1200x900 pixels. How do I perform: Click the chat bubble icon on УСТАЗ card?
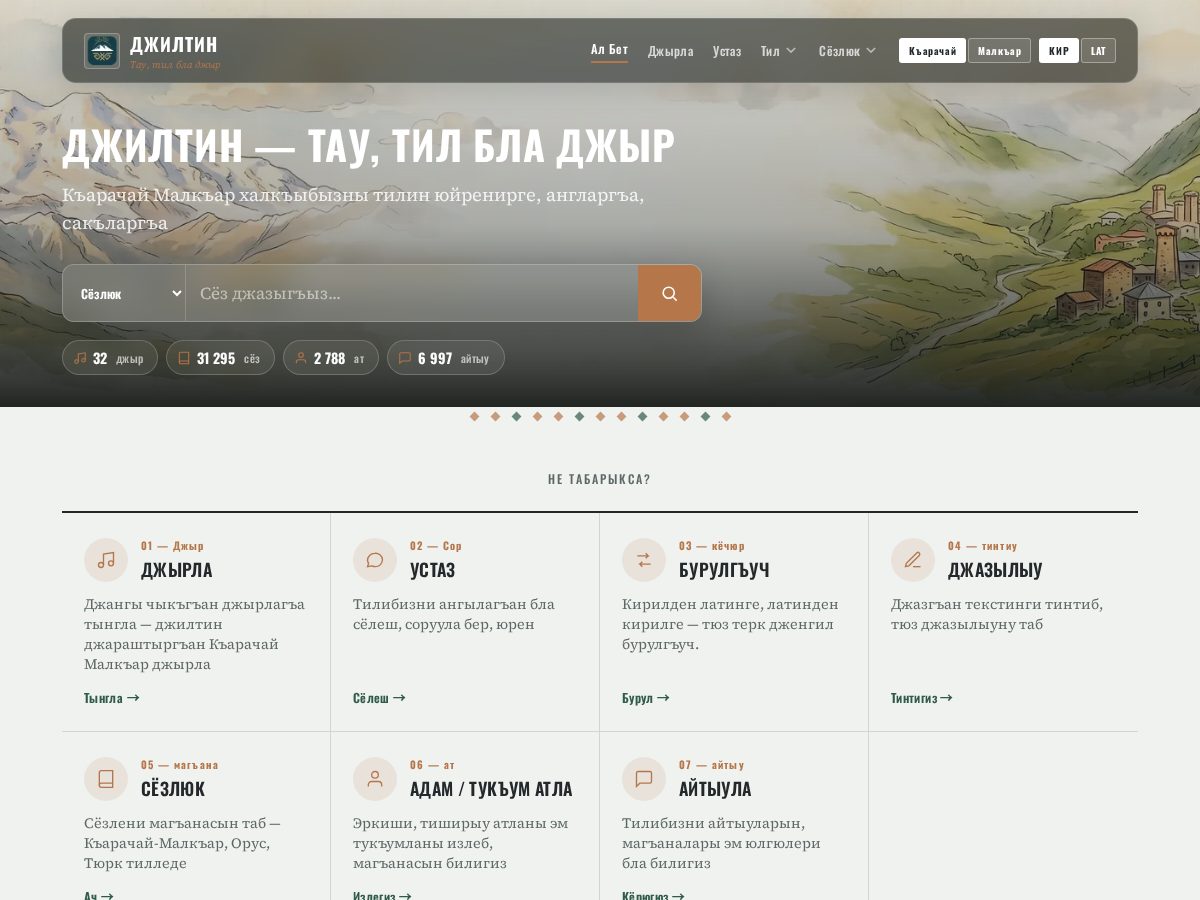pyautogui.click(x=375, y=560)
